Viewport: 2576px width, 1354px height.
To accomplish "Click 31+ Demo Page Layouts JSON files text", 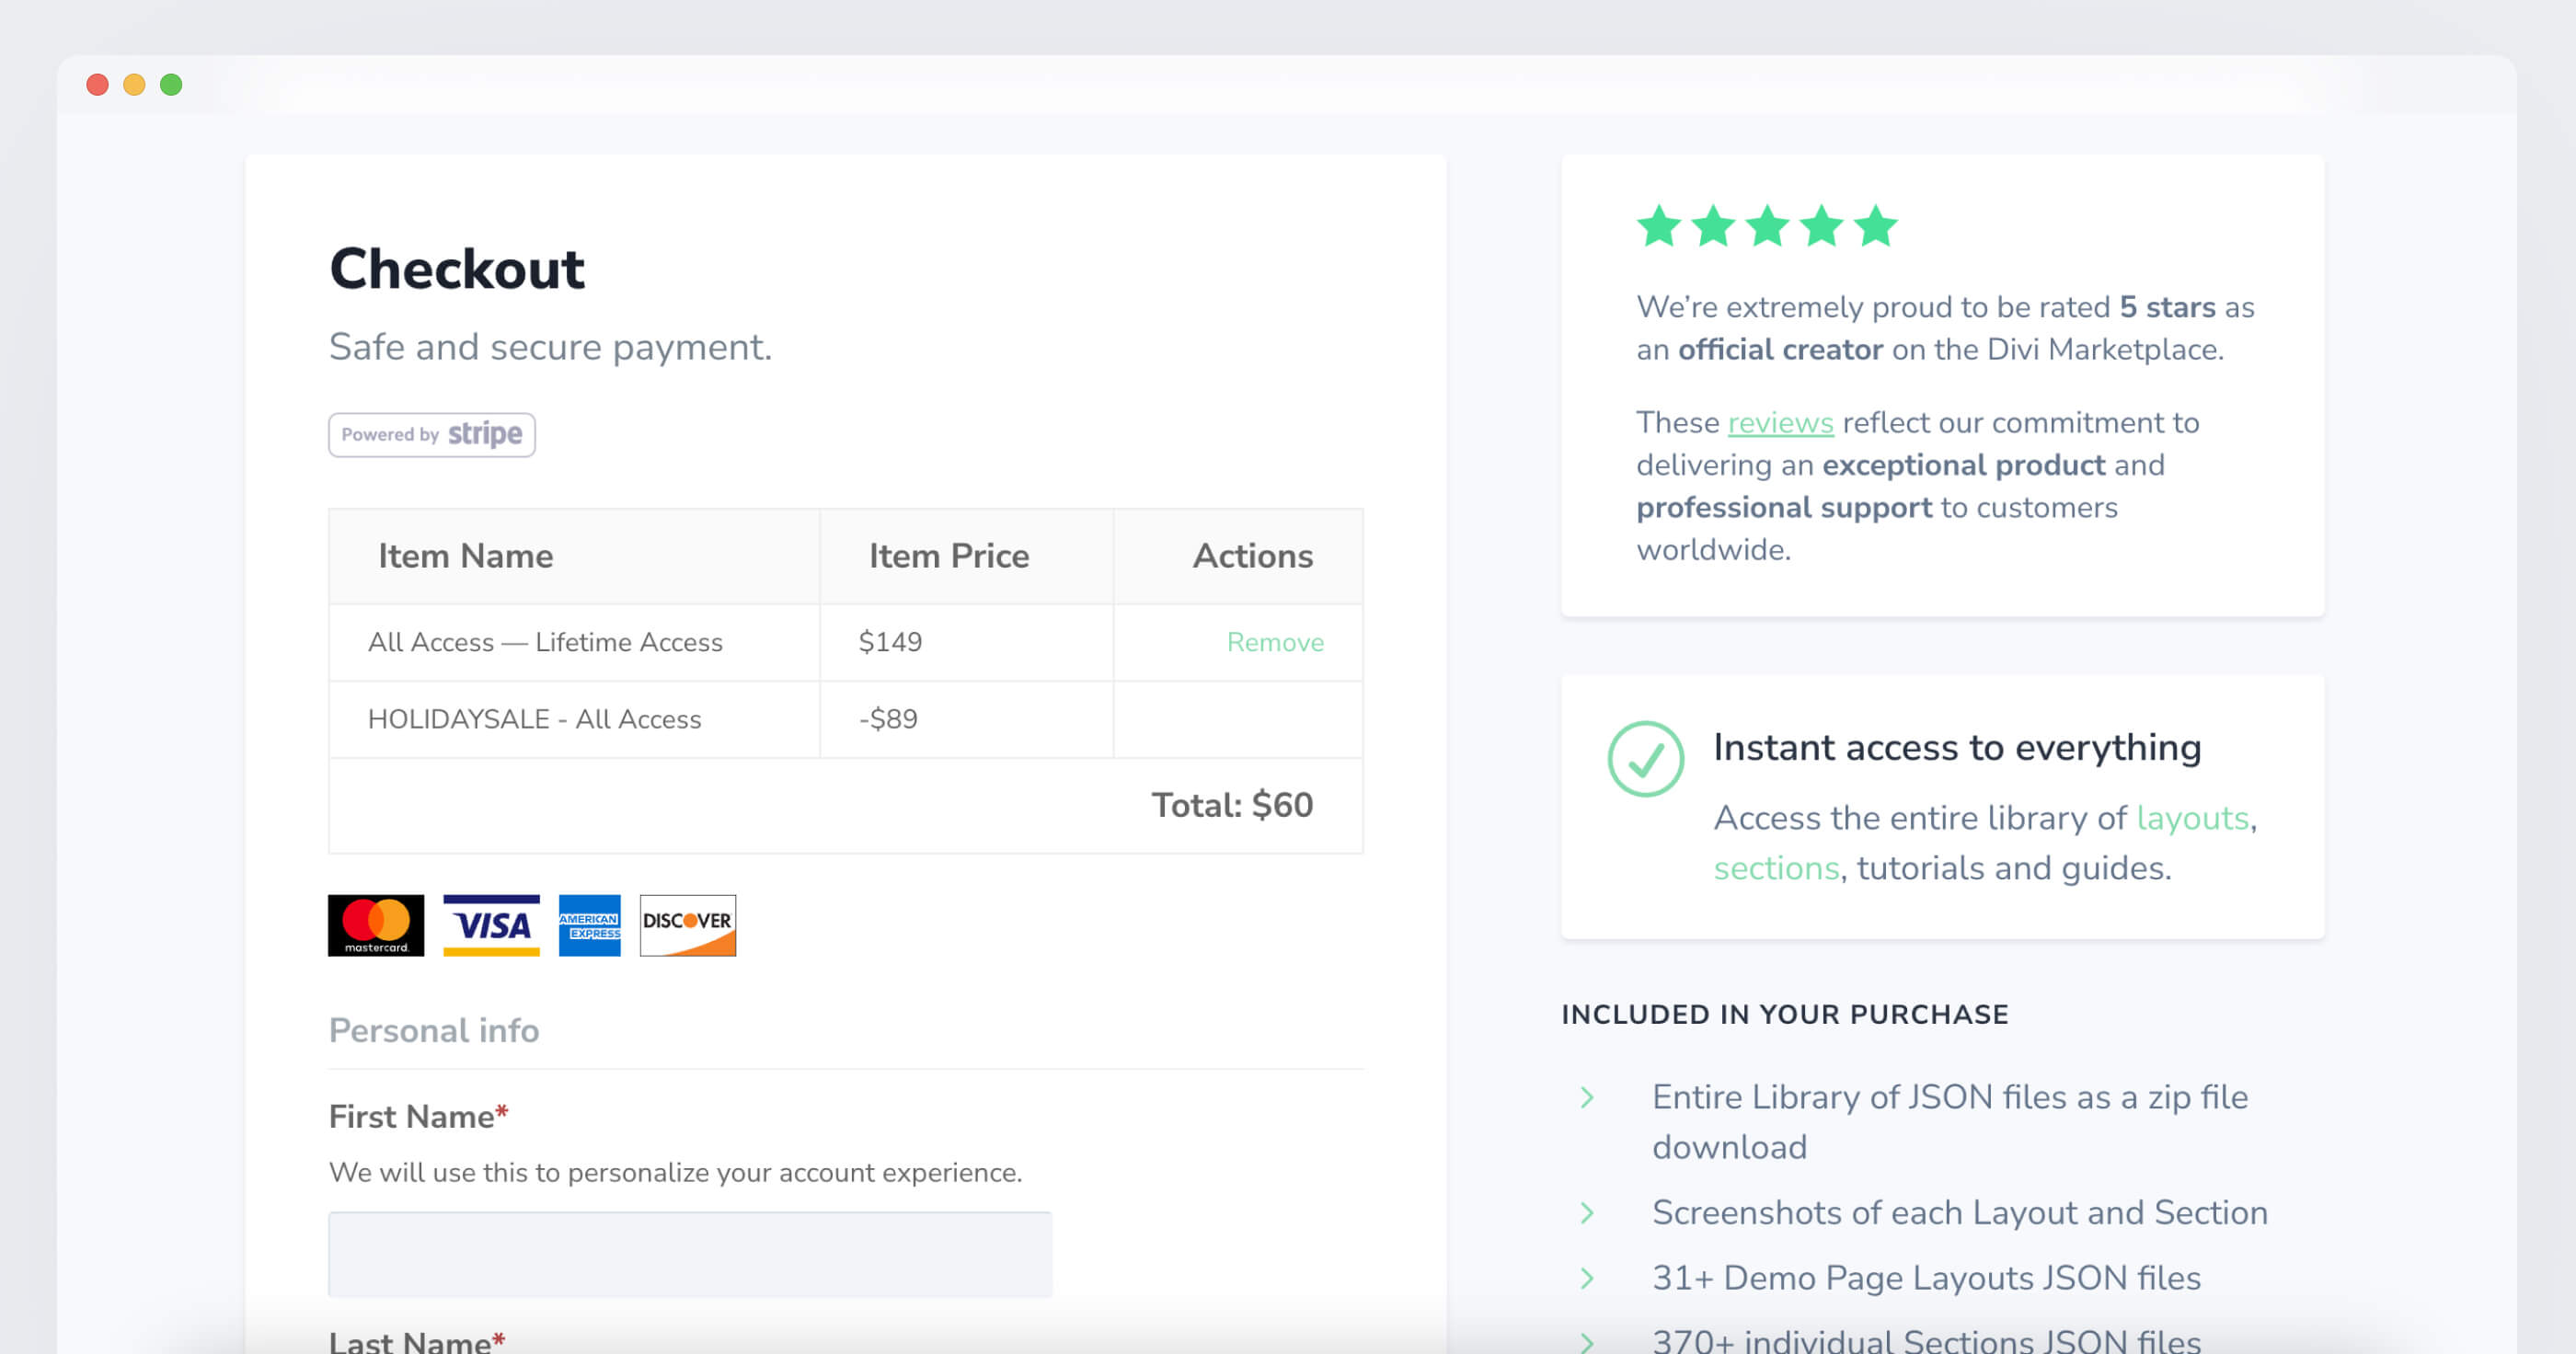I will click(1926, 1277).
